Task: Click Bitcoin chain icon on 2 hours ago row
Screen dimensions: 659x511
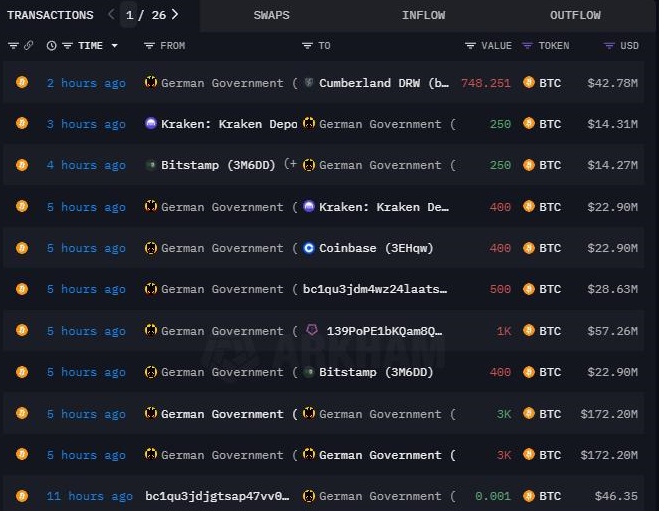Action: [x=22, y=82]
